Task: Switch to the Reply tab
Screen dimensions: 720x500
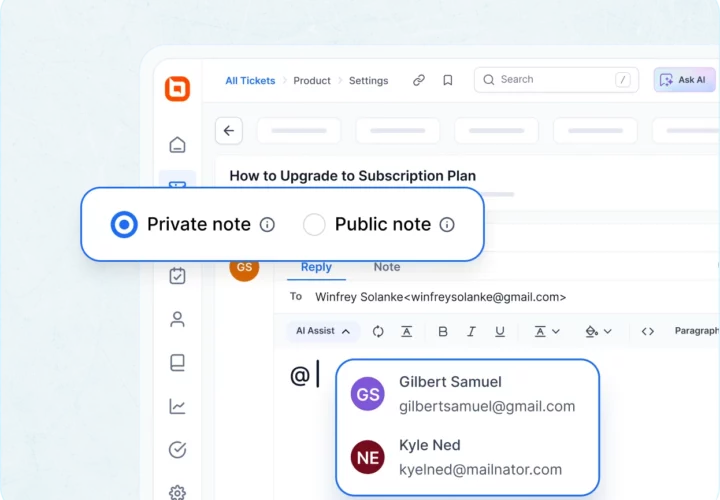Action: tap(316, 267)
